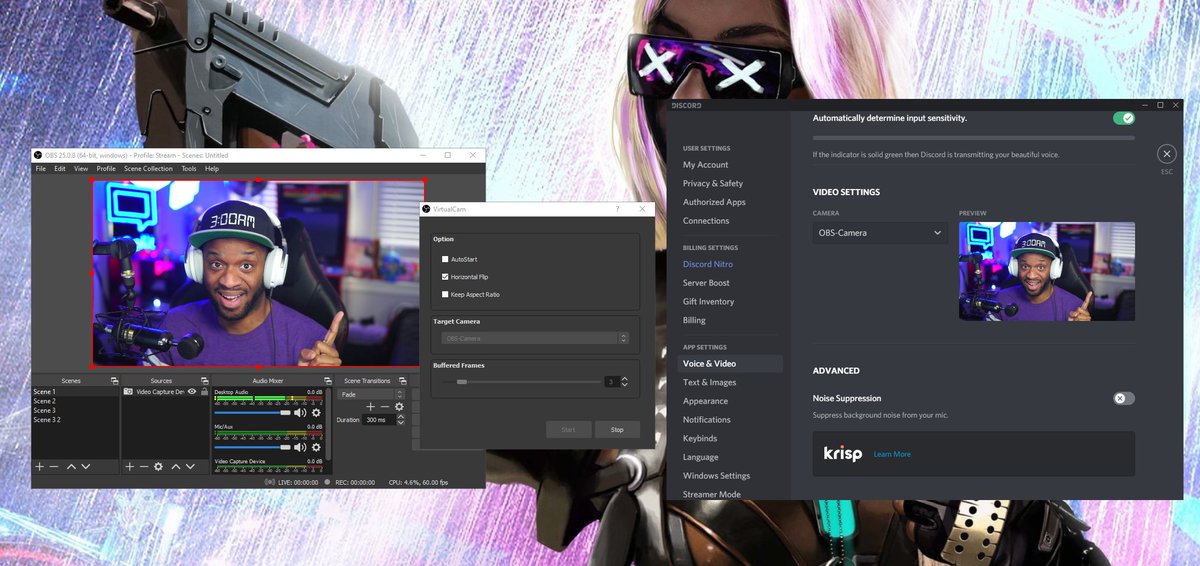Adjust Buffered Frames slider in VirtualCam
Screen dimensions: 1200x566
[520, 381]
